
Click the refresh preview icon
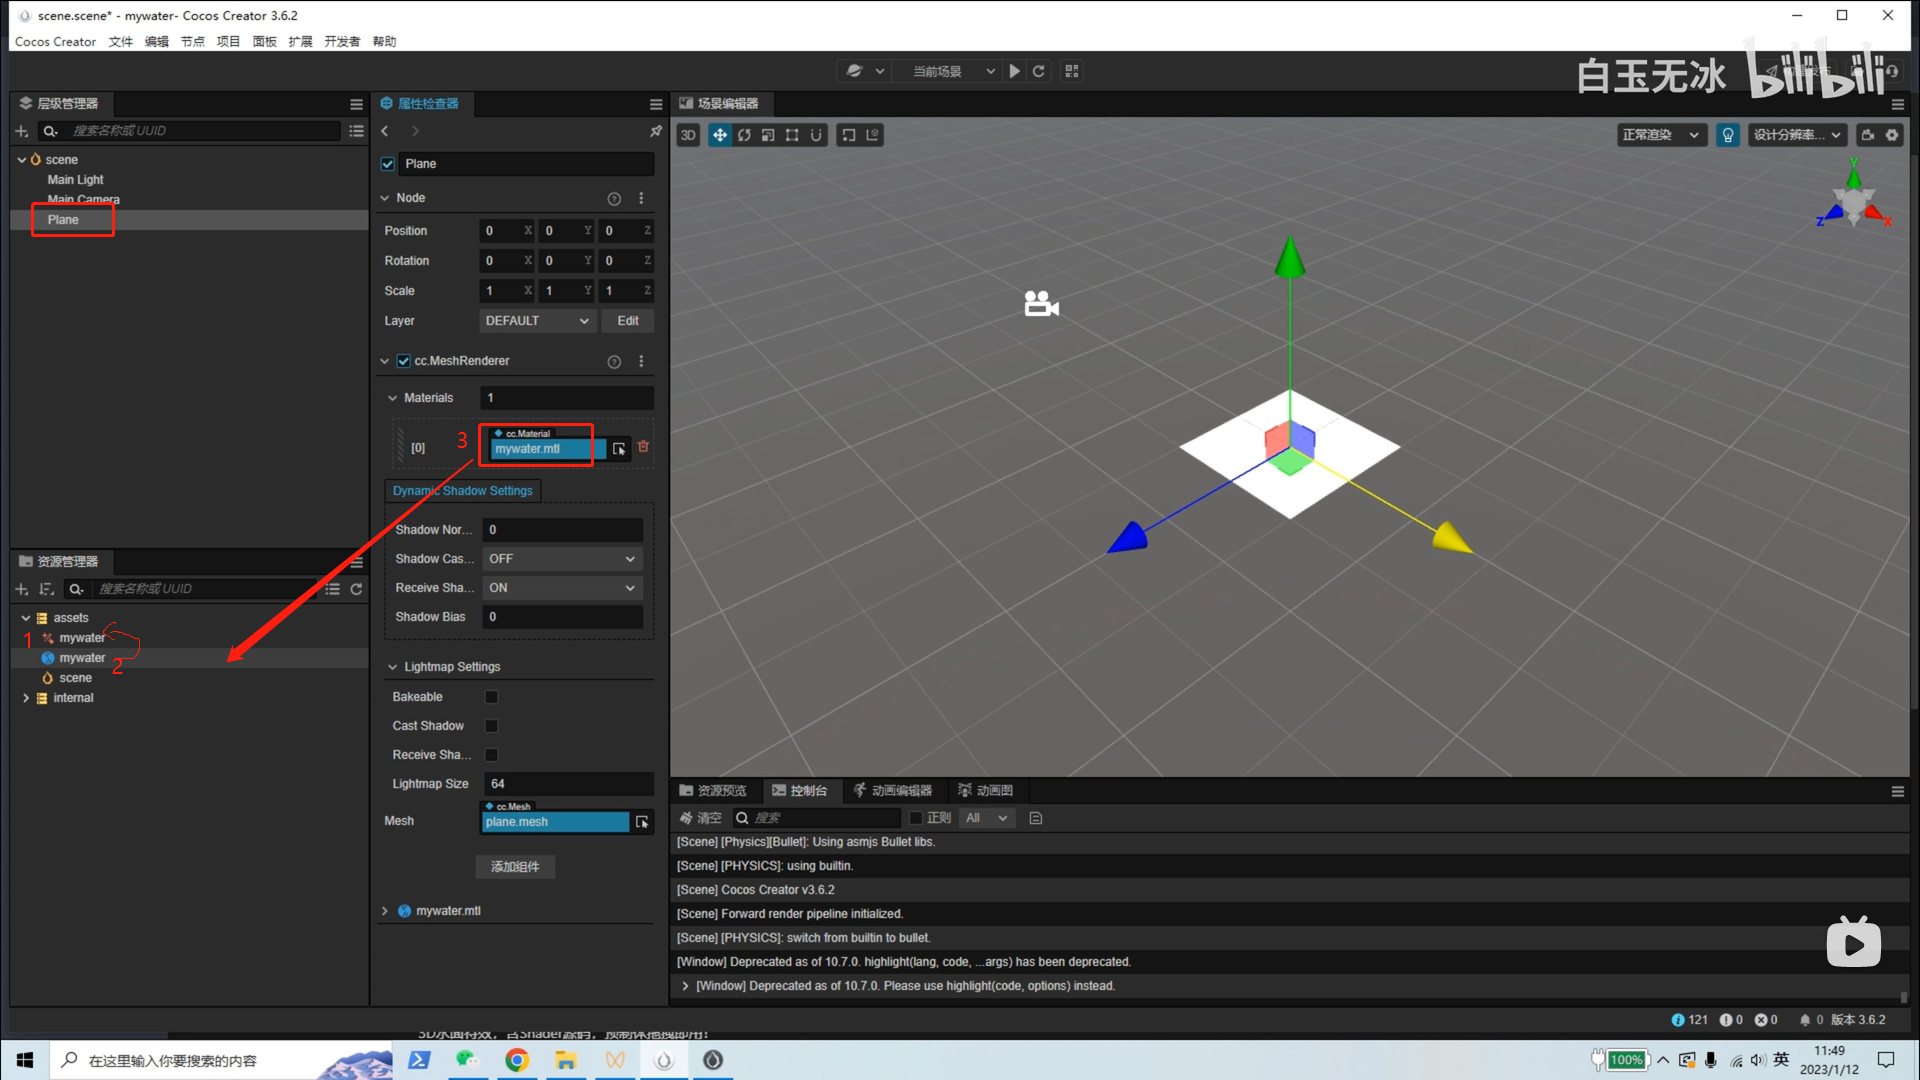(x=1039, y=71)
